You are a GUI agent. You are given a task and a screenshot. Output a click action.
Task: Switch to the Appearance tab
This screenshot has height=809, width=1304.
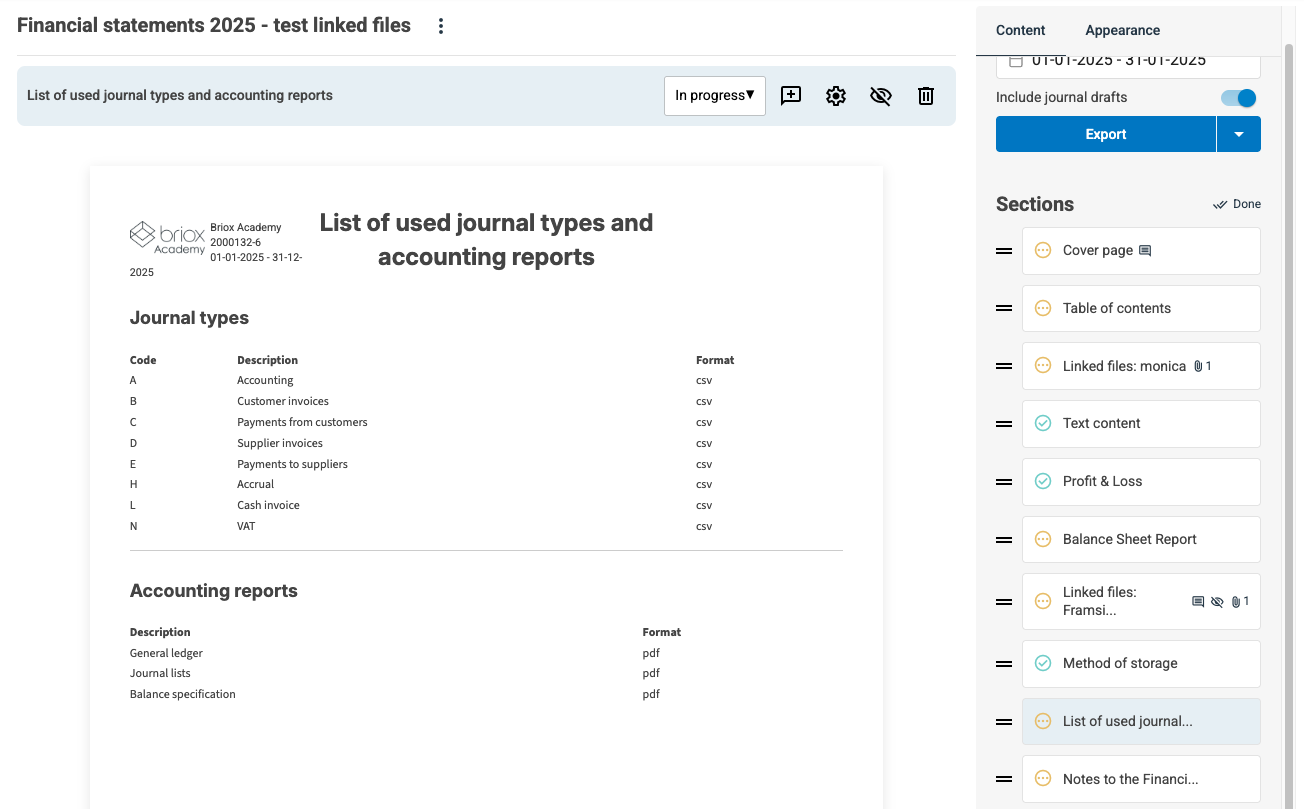coord(1122,30)
